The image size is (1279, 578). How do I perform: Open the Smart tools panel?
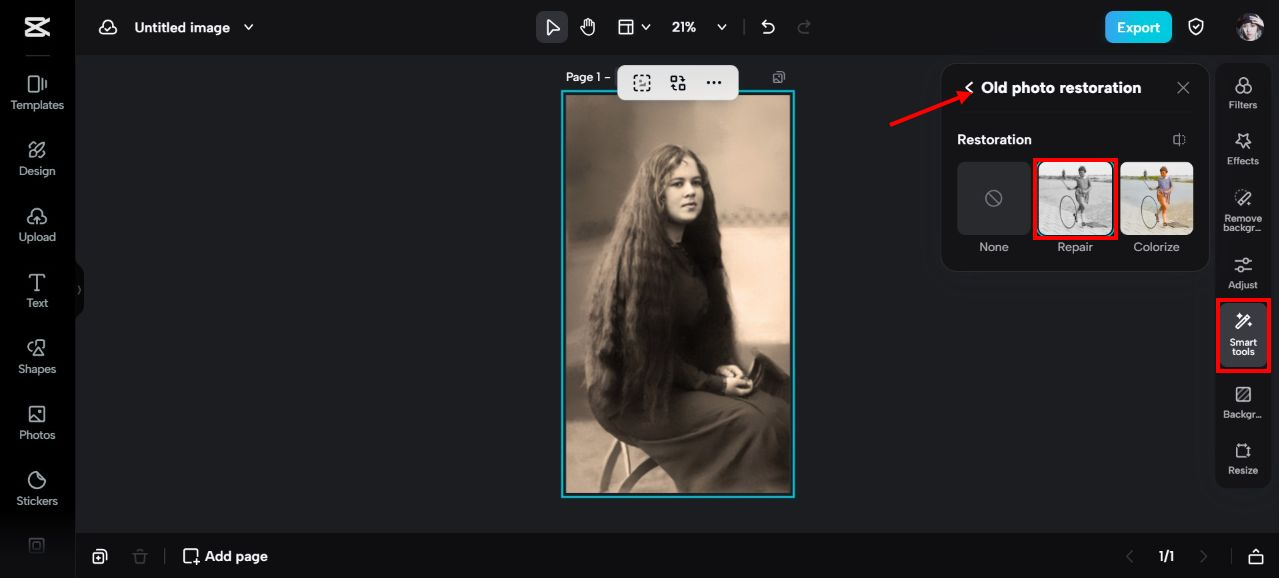tap(1243, 335)
